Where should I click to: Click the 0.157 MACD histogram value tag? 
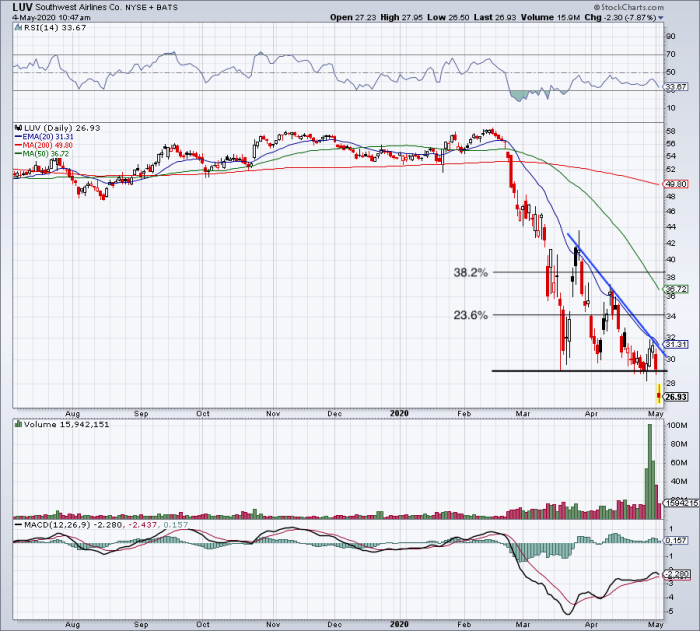click(675, 540)
